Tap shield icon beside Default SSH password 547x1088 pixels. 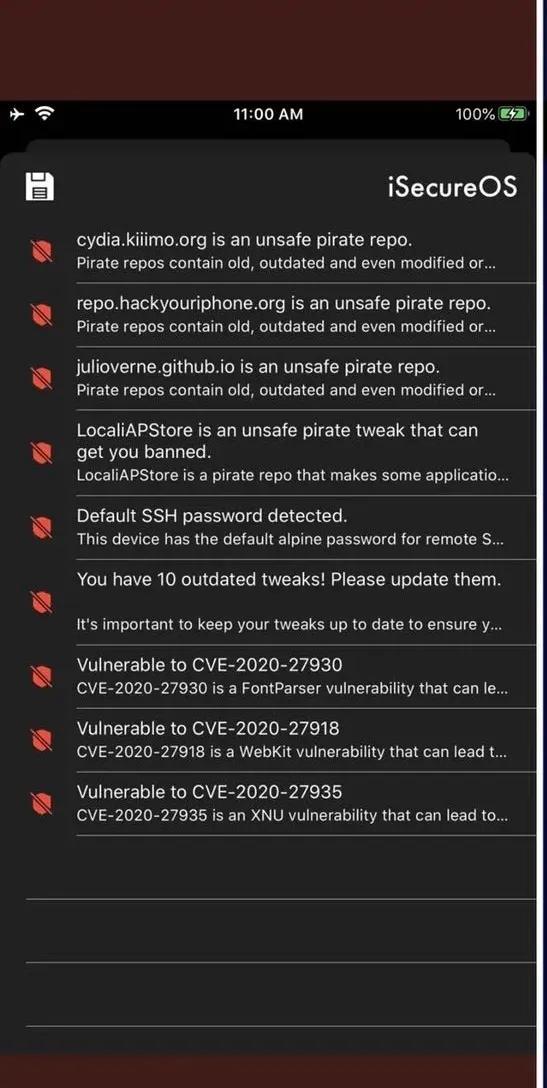click(x=42, y=527)
